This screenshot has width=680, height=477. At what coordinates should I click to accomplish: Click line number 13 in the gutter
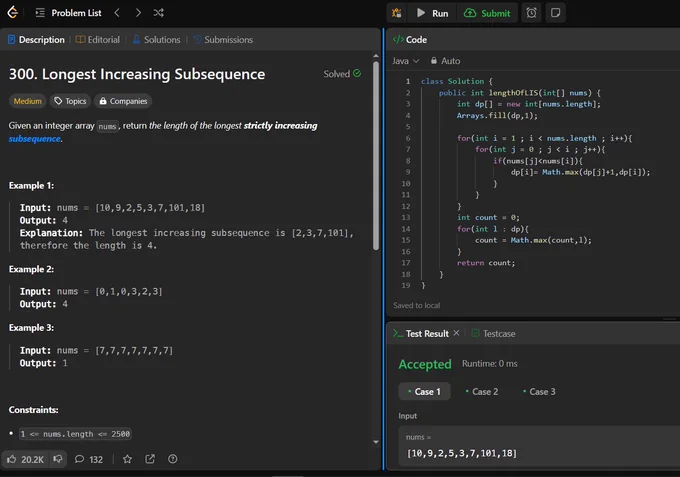405,217
